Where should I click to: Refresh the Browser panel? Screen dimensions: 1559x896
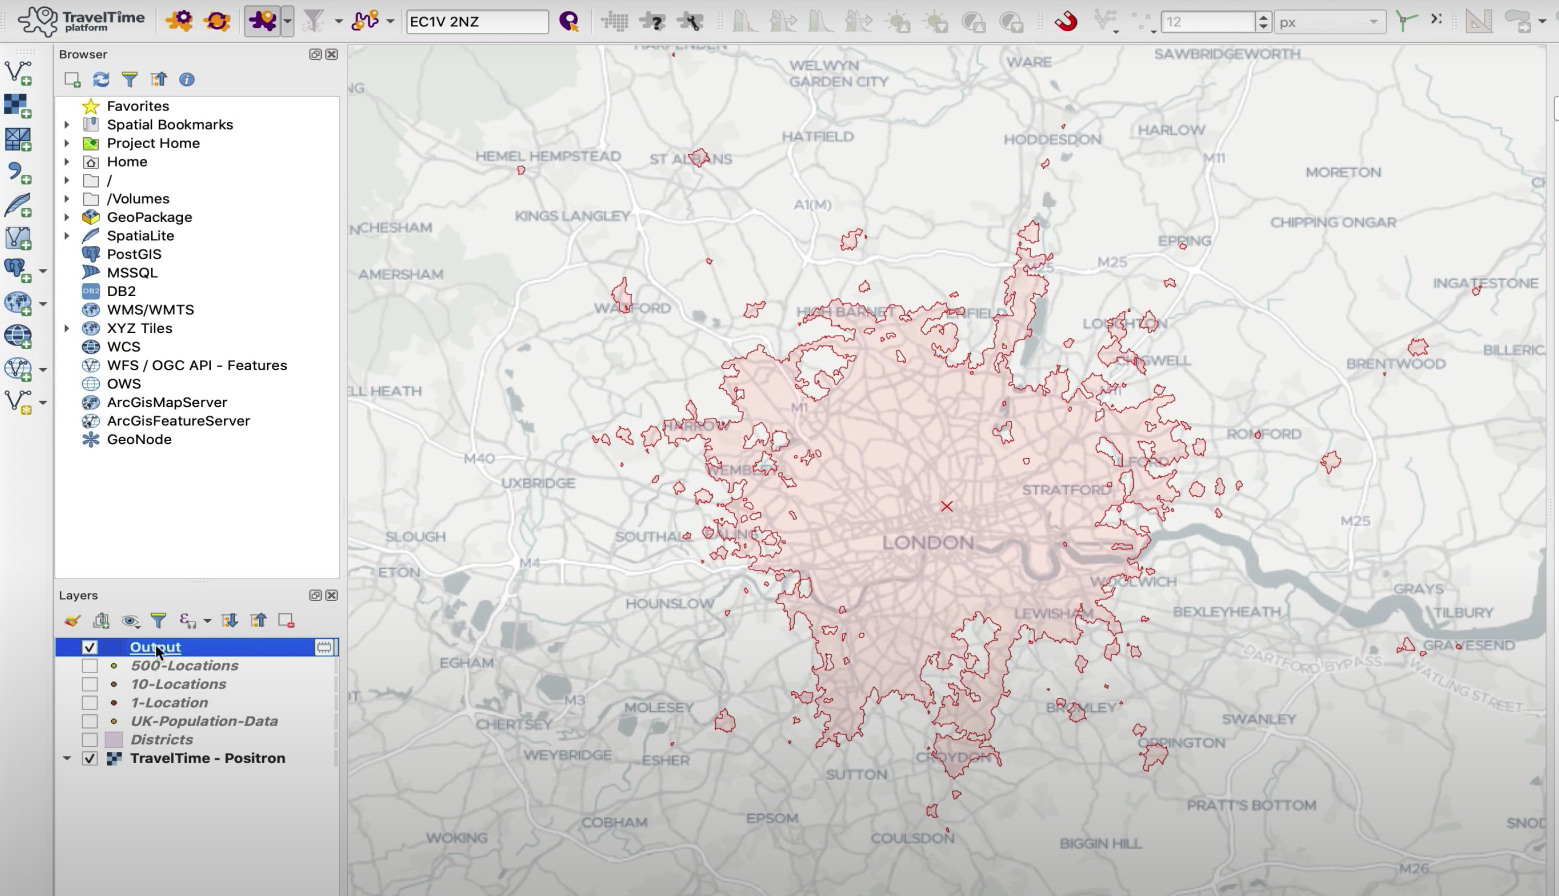101,79
